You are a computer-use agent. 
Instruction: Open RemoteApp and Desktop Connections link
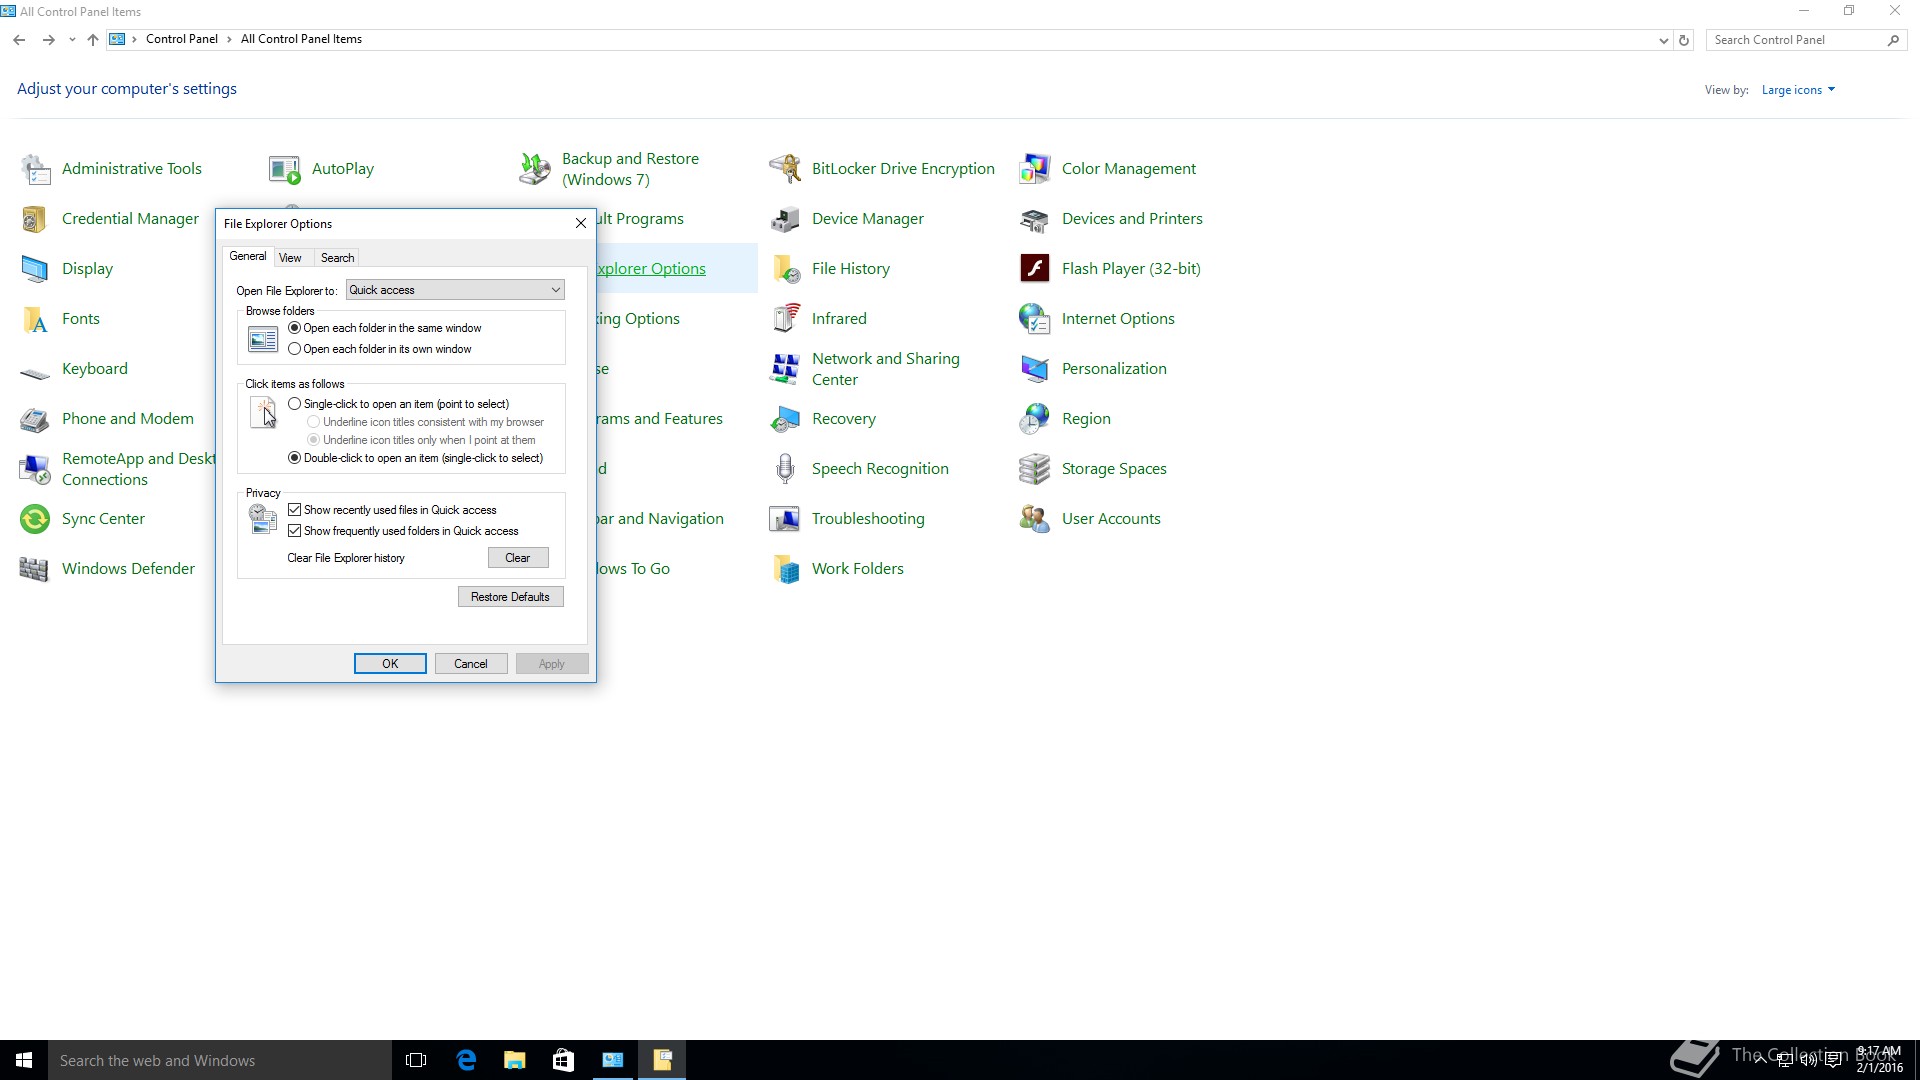click(x=138, y=469)
